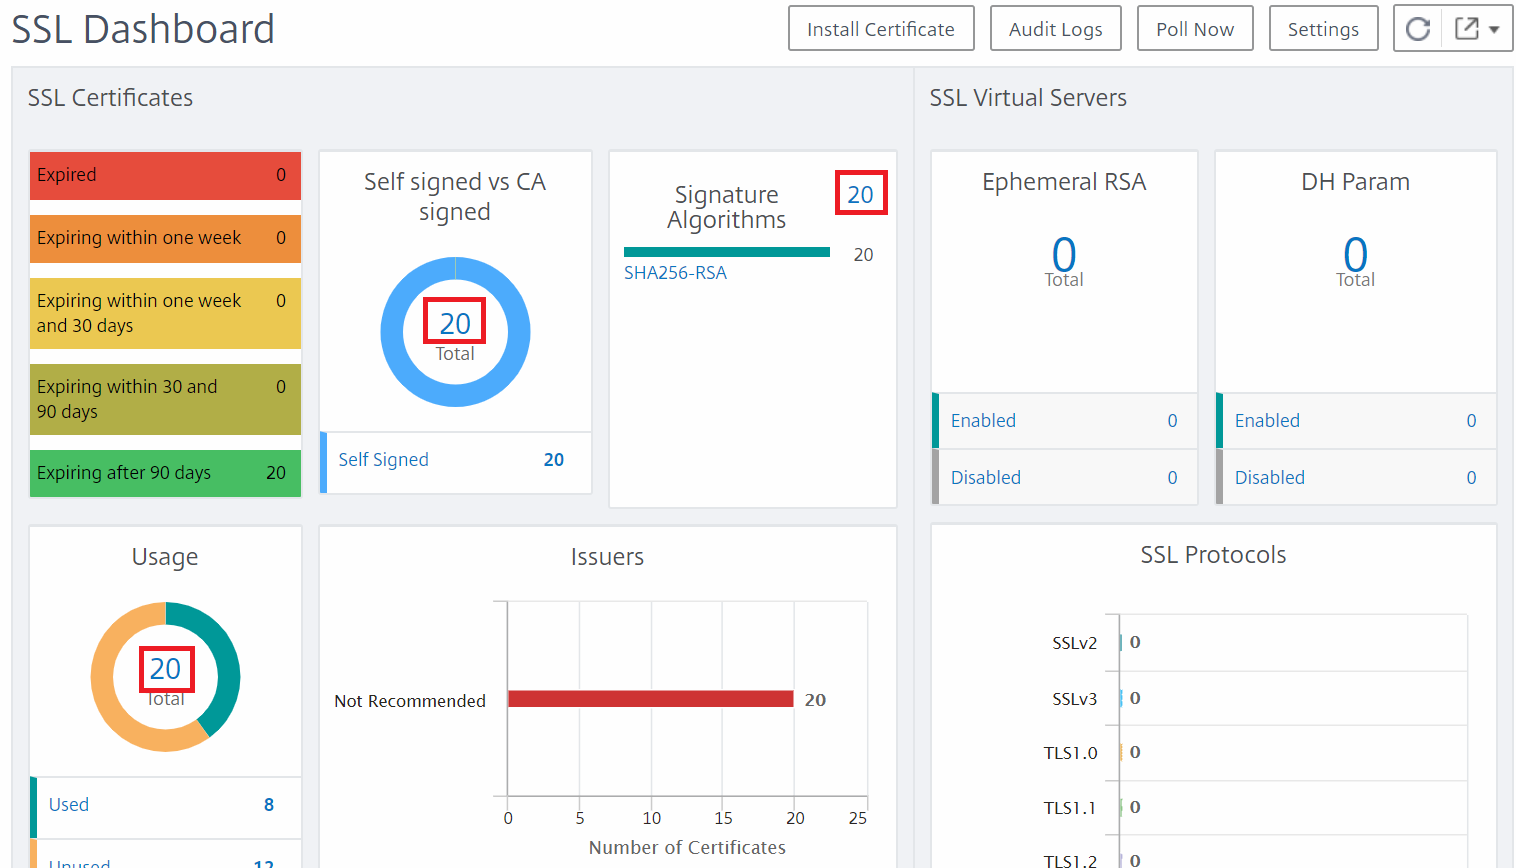1516x868 pixels.
Task: Open the export dropdown icon
Action: pyautogui.click(x=1479, y=29)
